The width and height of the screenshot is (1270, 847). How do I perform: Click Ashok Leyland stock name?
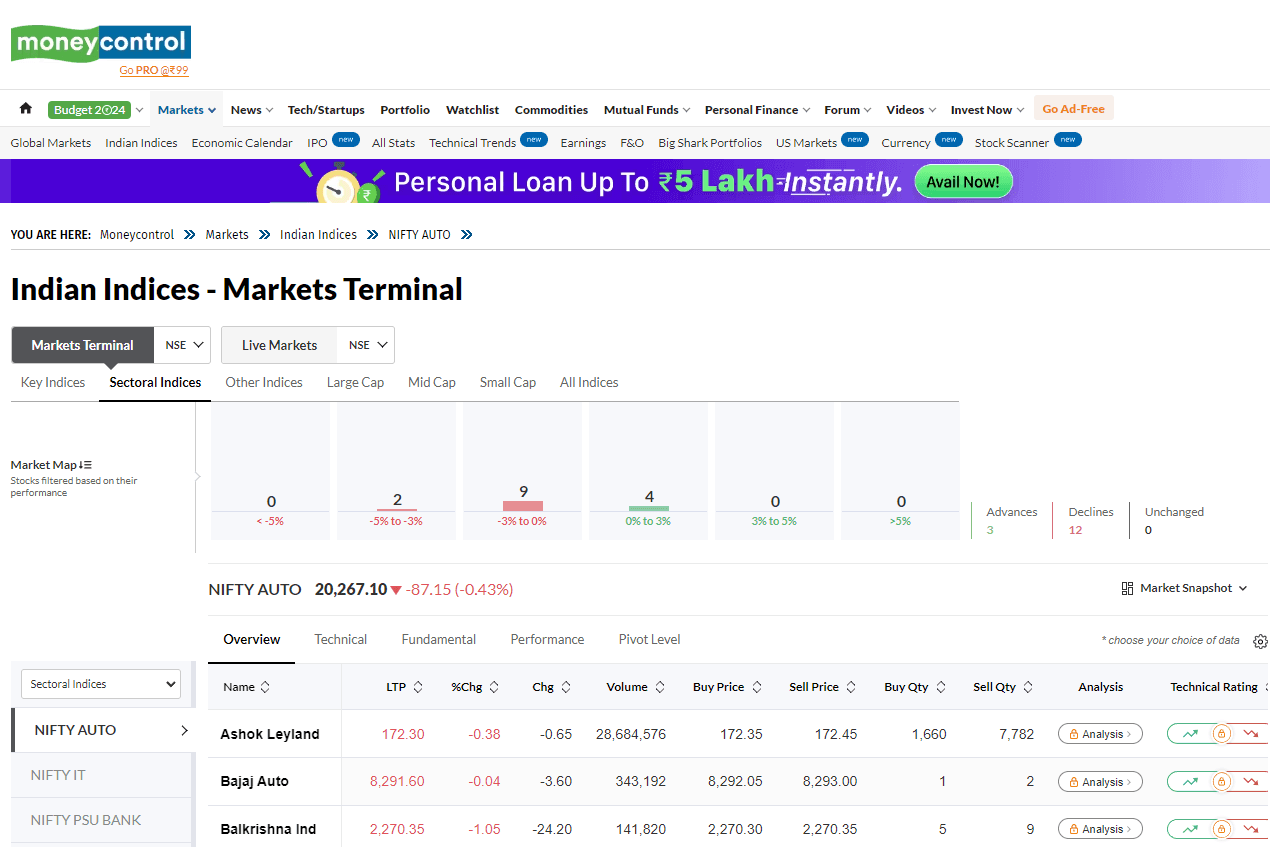pyautogui.click(x=270, y=734)
